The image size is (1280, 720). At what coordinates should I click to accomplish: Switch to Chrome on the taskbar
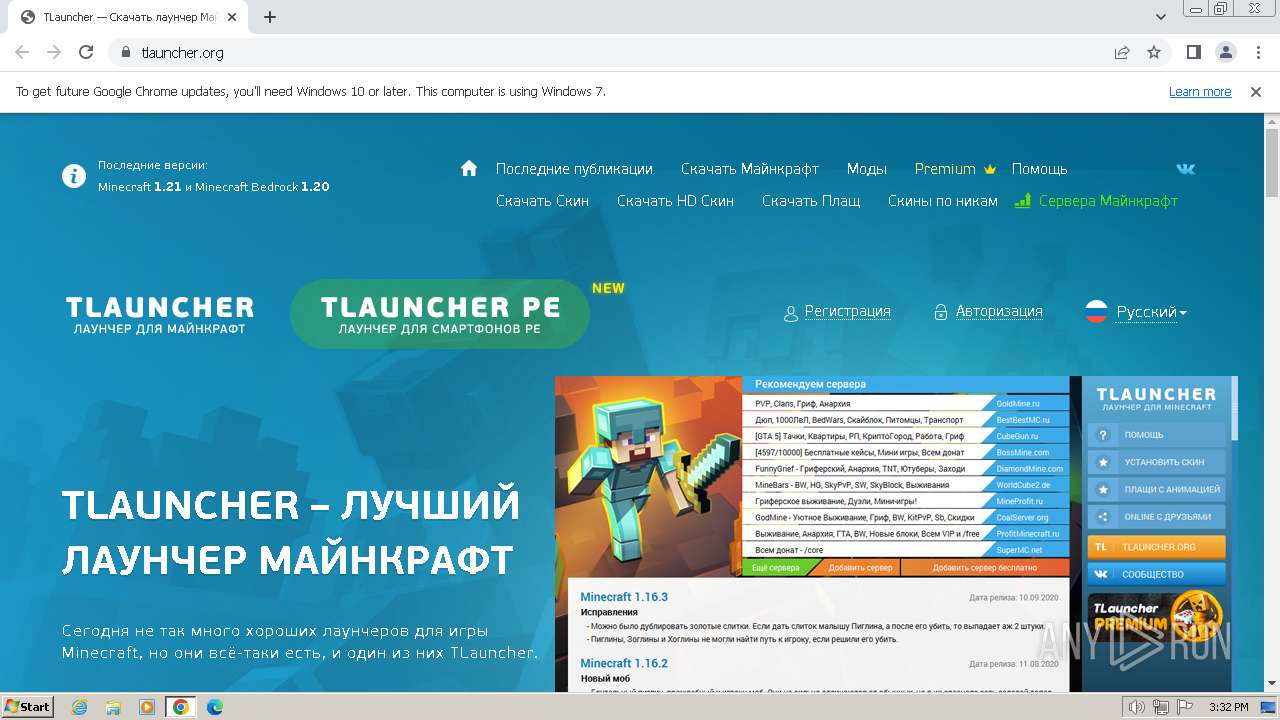pyautogui.click(x=181, y=707)
